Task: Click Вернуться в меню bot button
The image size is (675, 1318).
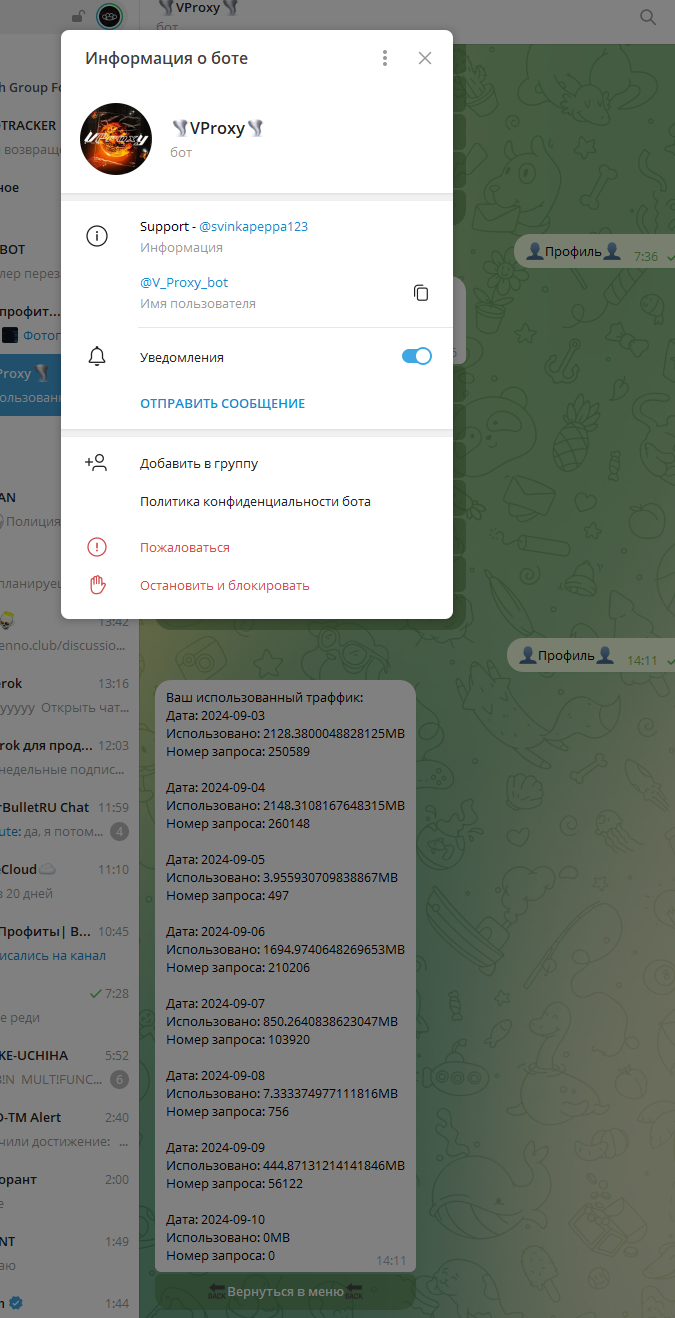Action: [x=285, y=1291]
